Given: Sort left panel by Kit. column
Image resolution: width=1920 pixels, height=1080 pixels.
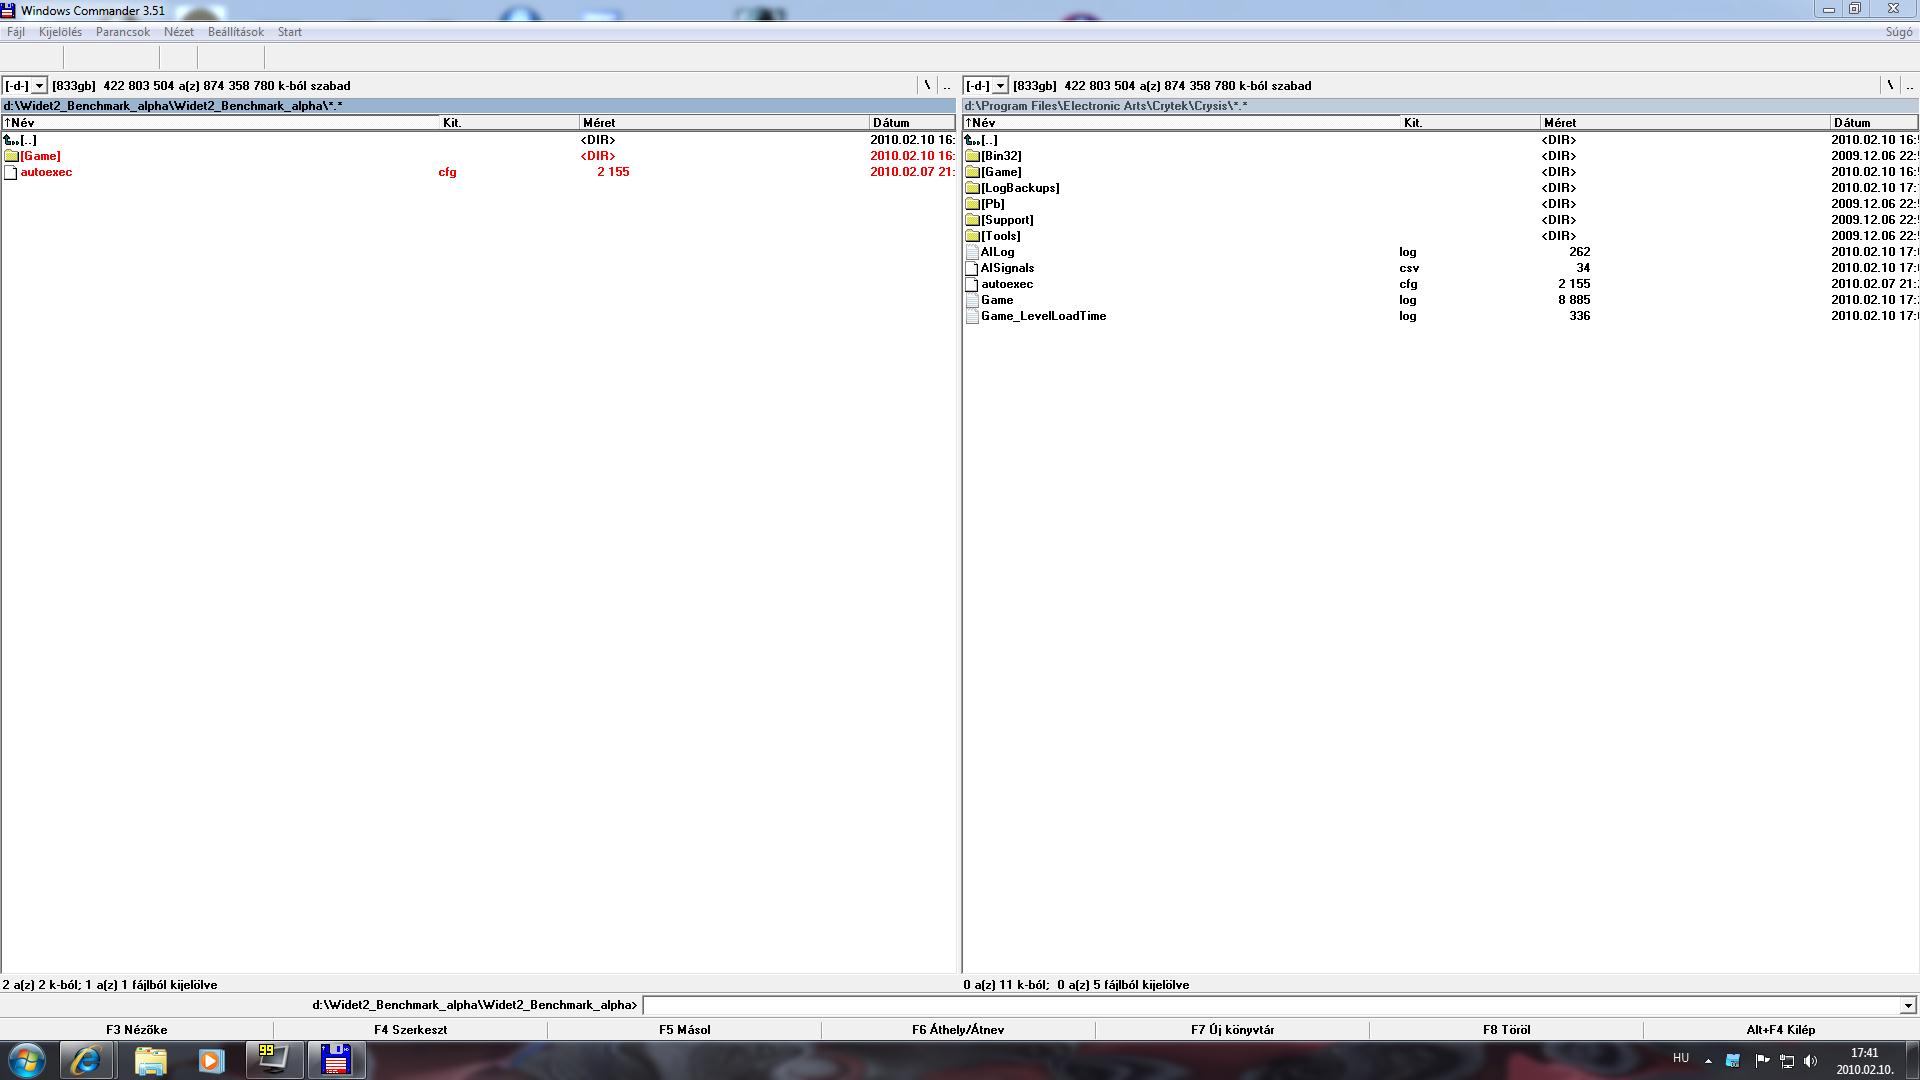Looking at the screenshot, I should click(510, 123).
